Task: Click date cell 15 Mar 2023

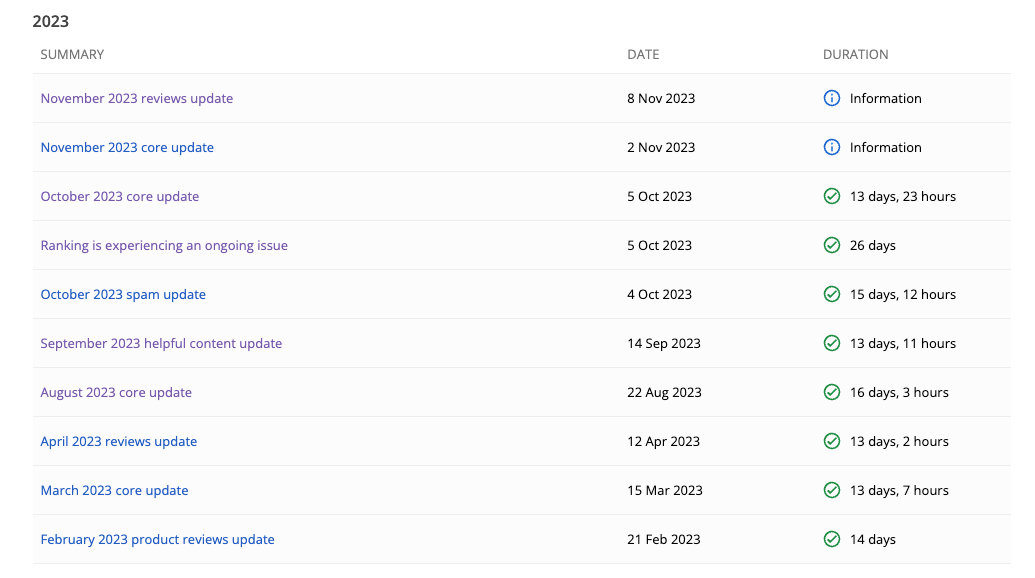Action: coord(665,490)
